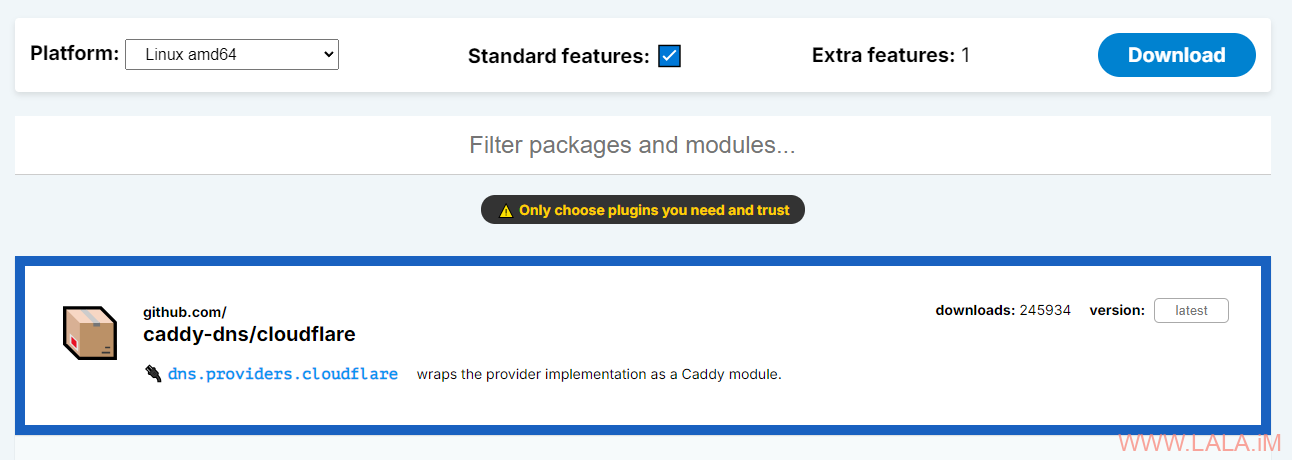Open the dns.providers.cloudflare module link
This screenshot has height=460, width=1292.
pos(283,374)
